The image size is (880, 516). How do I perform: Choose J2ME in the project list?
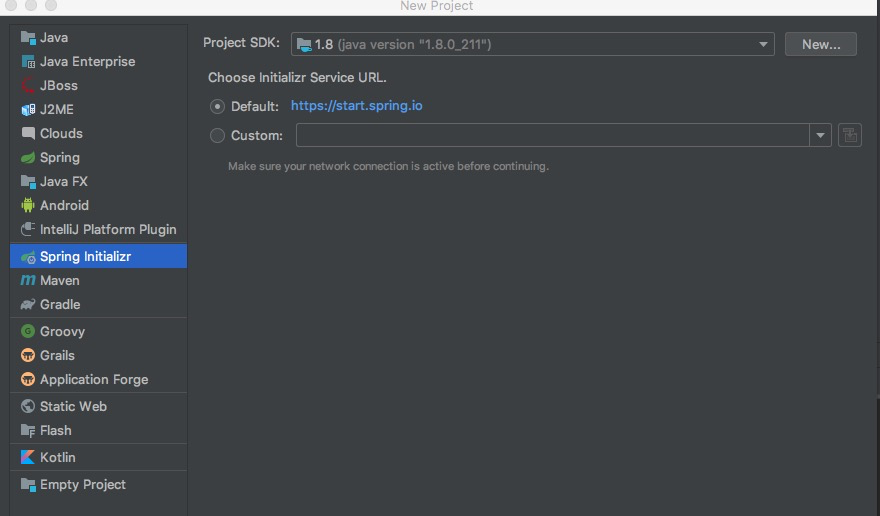[x=98, y=109]
